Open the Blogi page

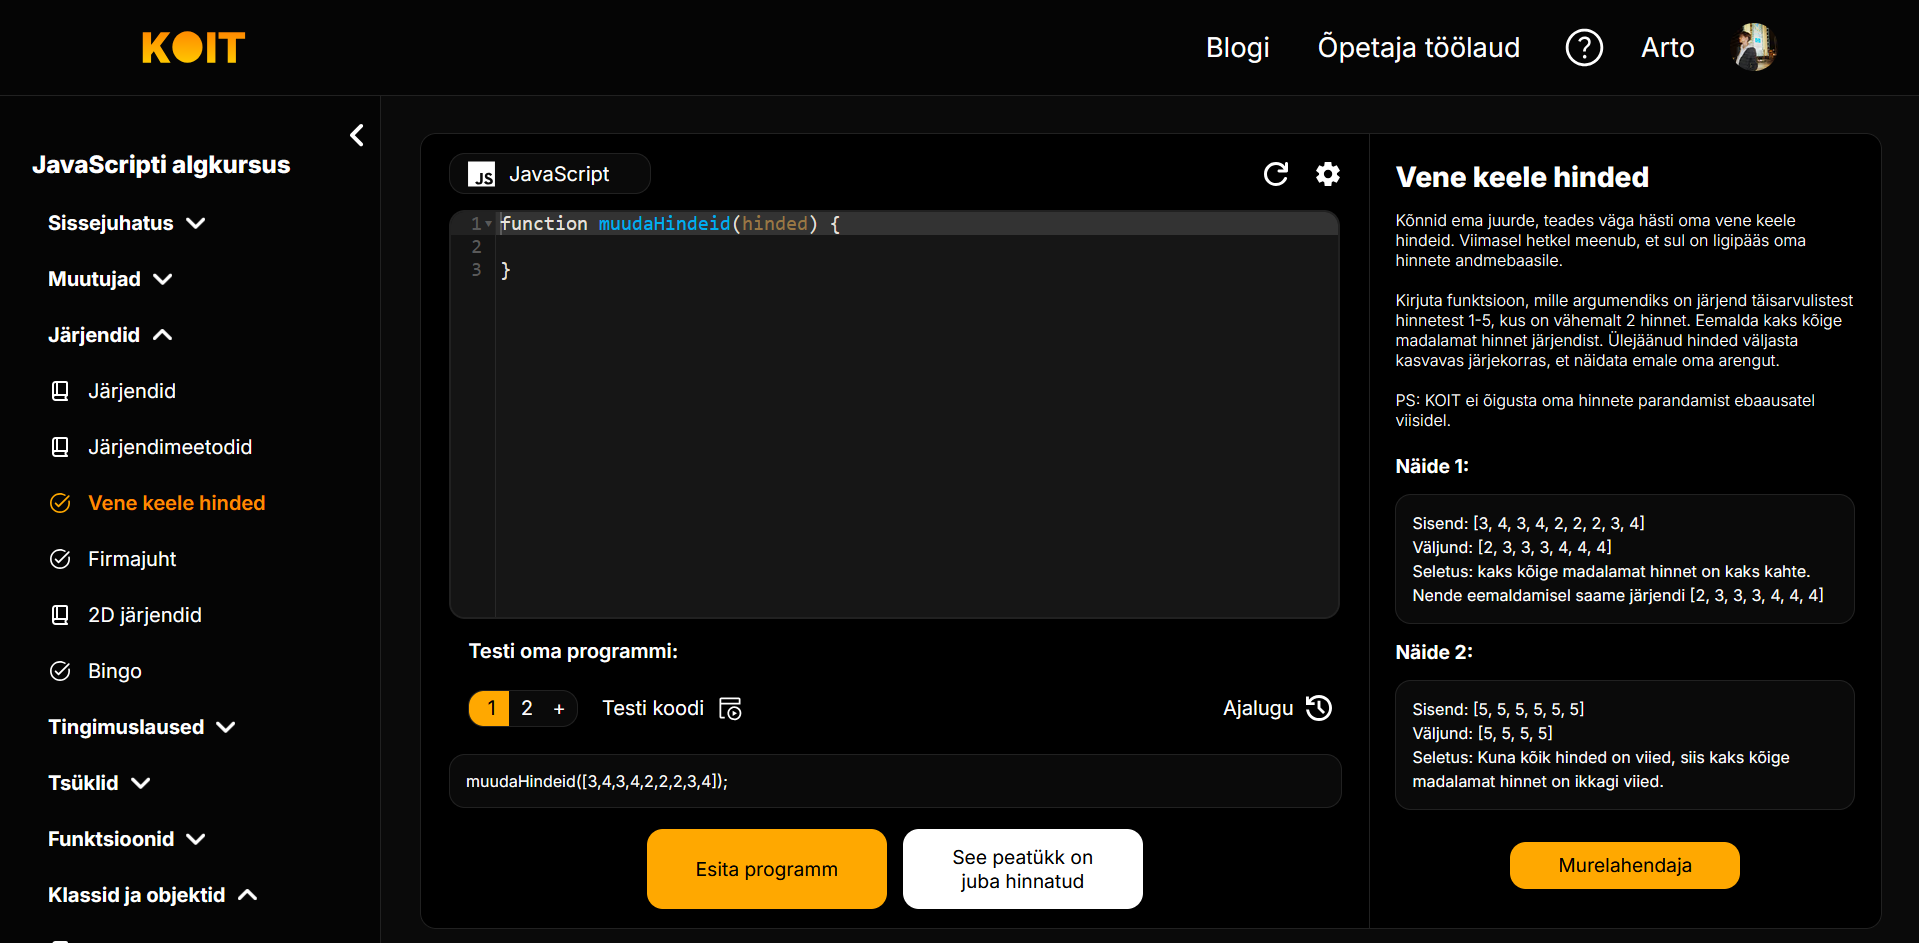coord(1237,47)
